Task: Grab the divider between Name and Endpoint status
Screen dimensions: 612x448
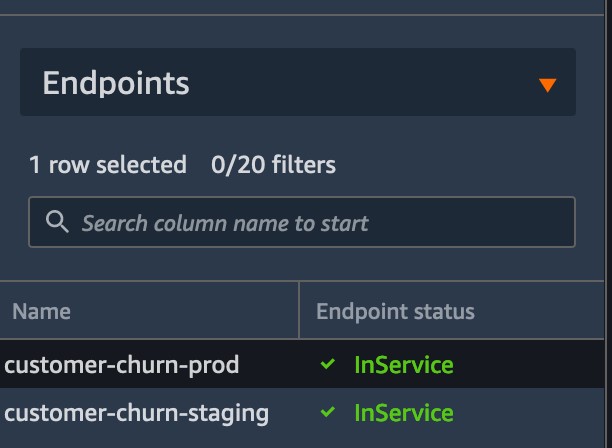Action: pos(299,310)
